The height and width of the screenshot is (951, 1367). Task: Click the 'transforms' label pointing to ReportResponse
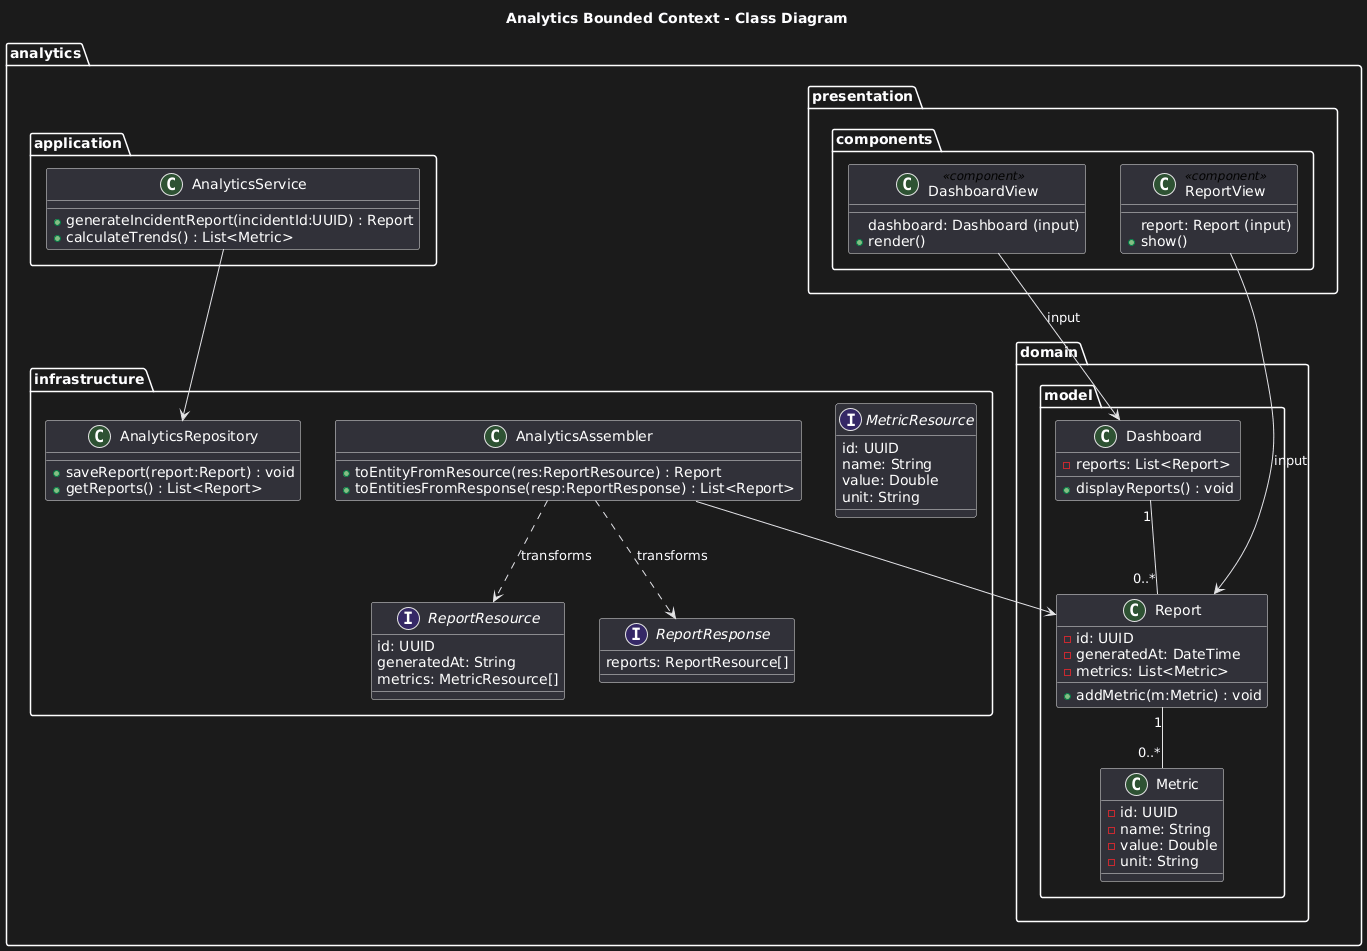(x=672, y=555)
